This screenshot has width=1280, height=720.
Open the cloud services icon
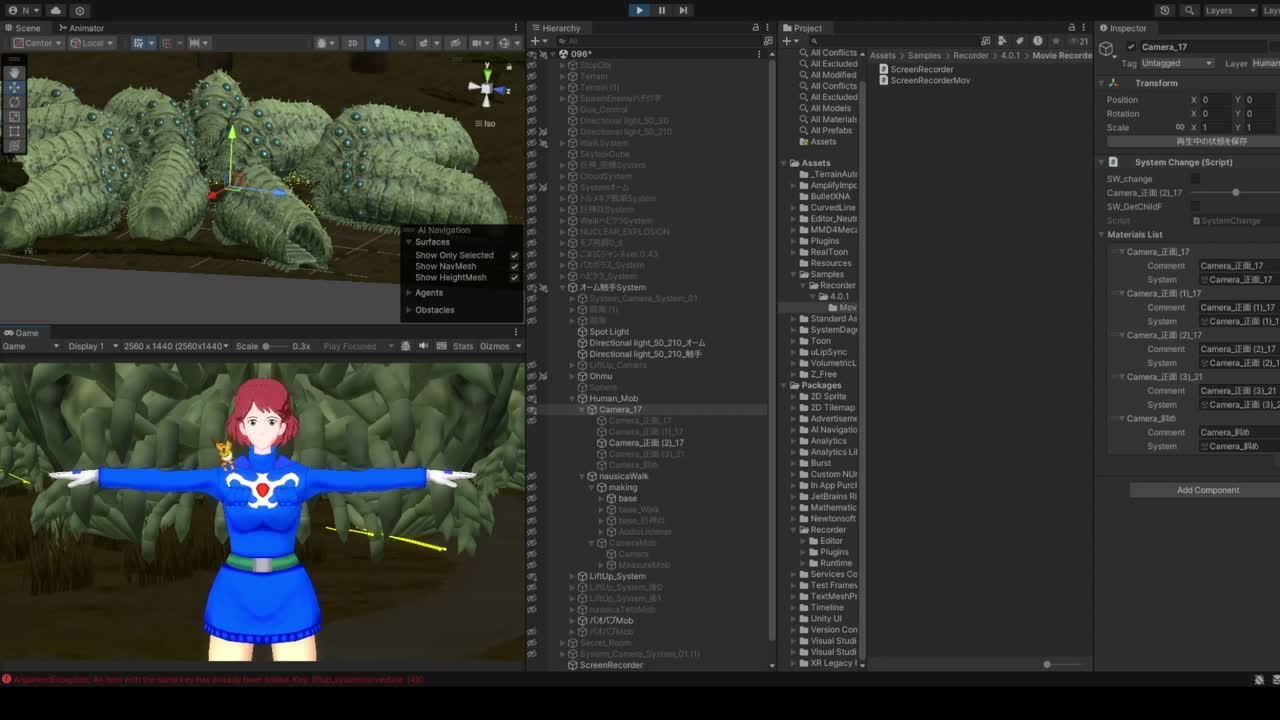(55, 10)
